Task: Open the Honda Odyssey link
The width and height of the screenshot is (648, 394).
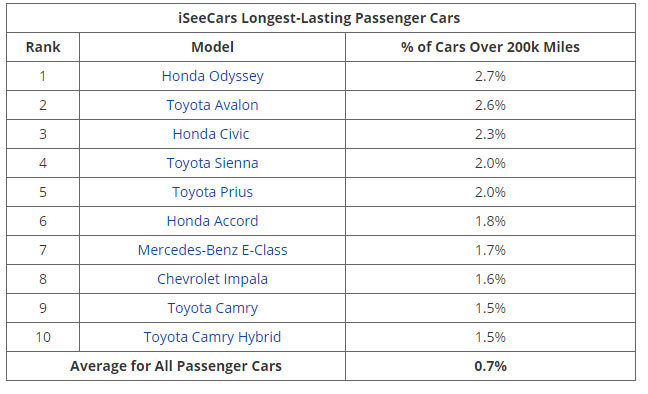Action: click(212, 76)
